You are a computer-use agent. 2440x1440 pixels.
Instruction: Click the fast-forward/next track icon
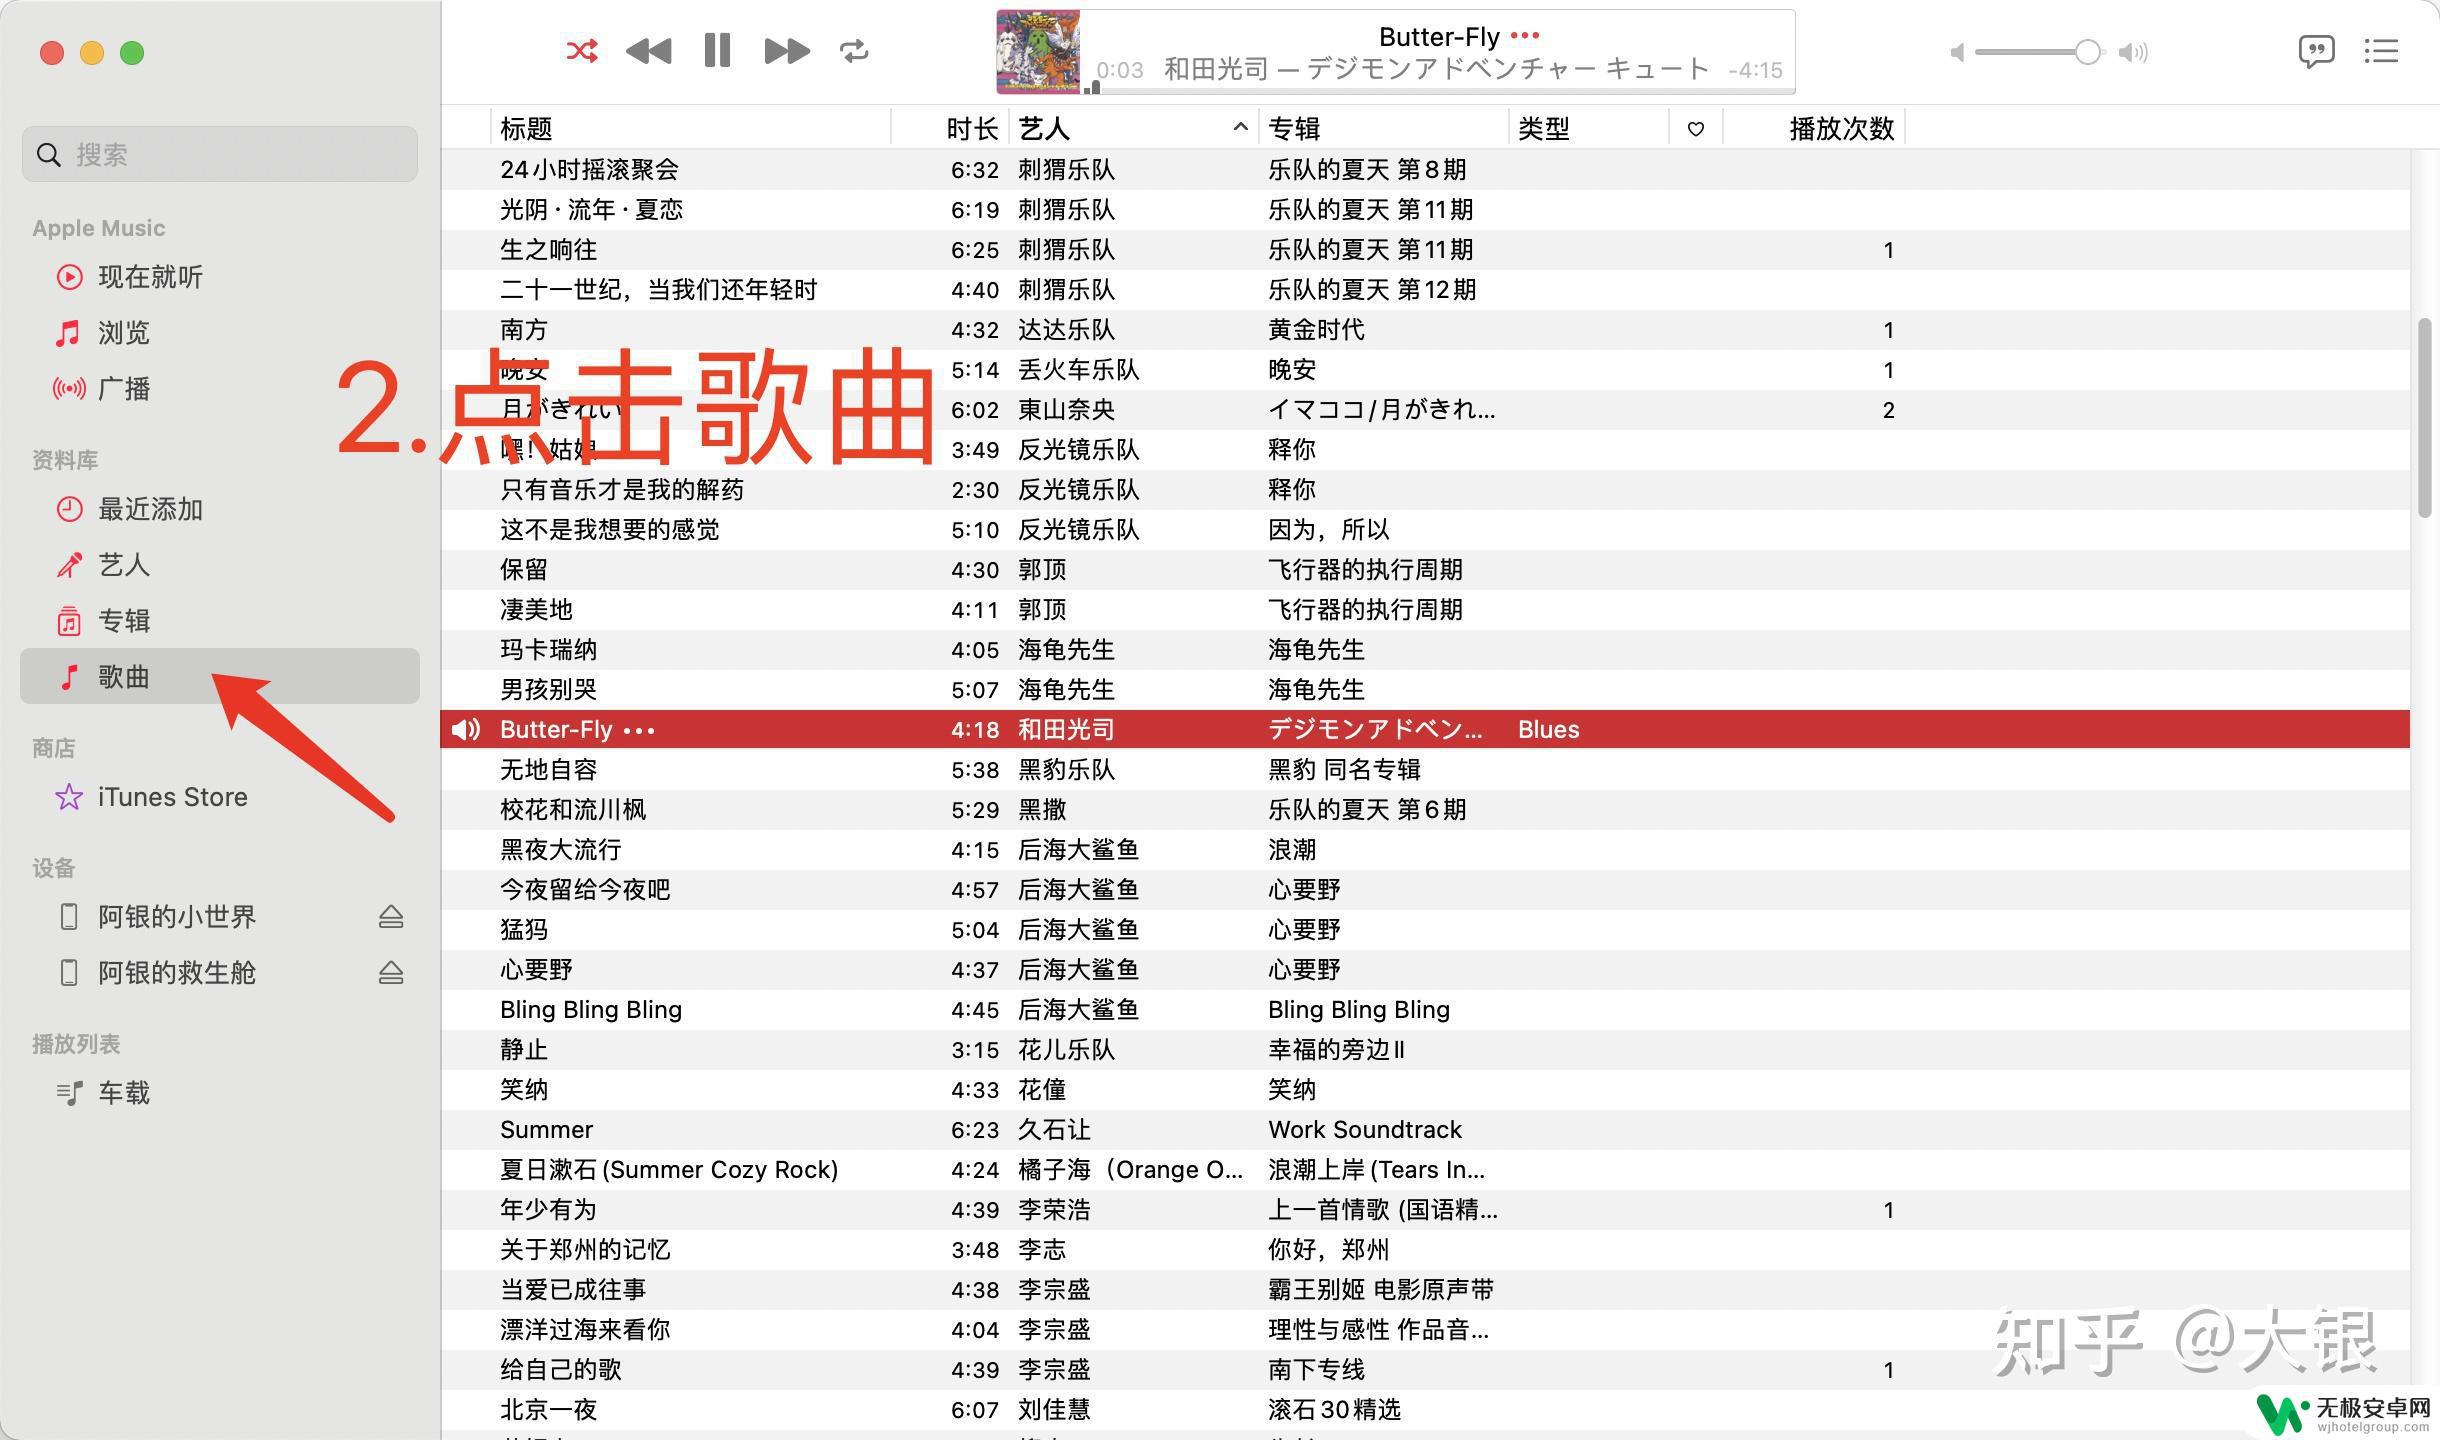point(786,51)
